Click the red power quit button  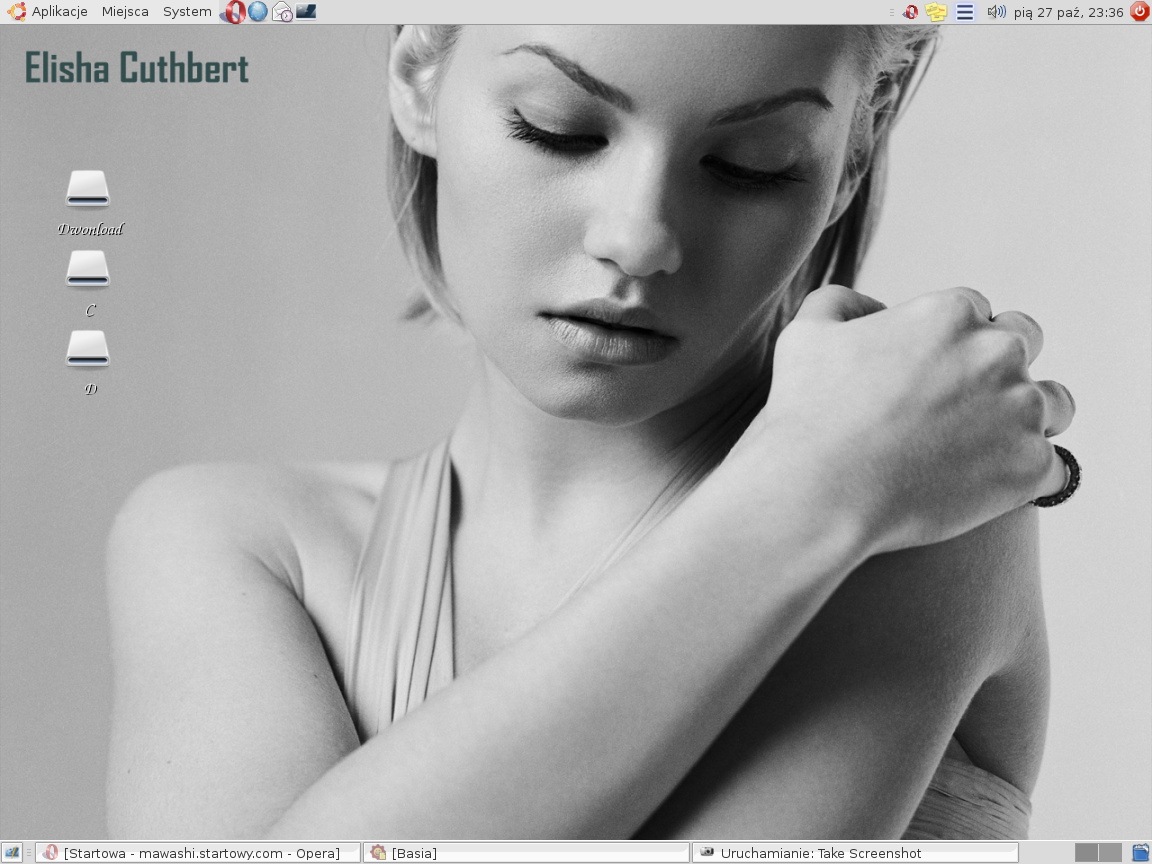click(x=1140, y=12)
